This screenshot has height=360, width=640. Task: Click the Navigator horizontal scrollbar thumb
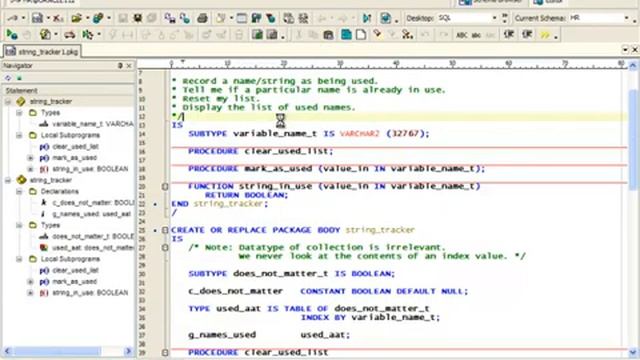point(57,351)
